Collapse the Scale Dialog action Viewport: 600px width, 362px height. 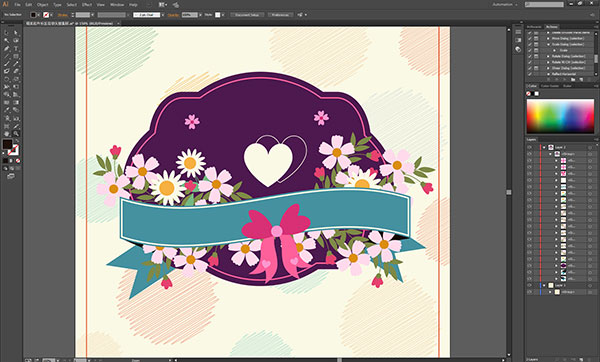coord(548,44)
